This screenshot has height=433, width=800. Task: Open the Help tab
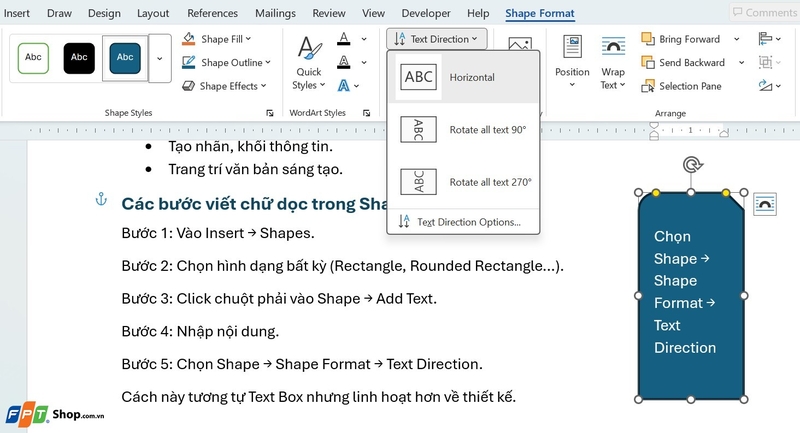478,13
